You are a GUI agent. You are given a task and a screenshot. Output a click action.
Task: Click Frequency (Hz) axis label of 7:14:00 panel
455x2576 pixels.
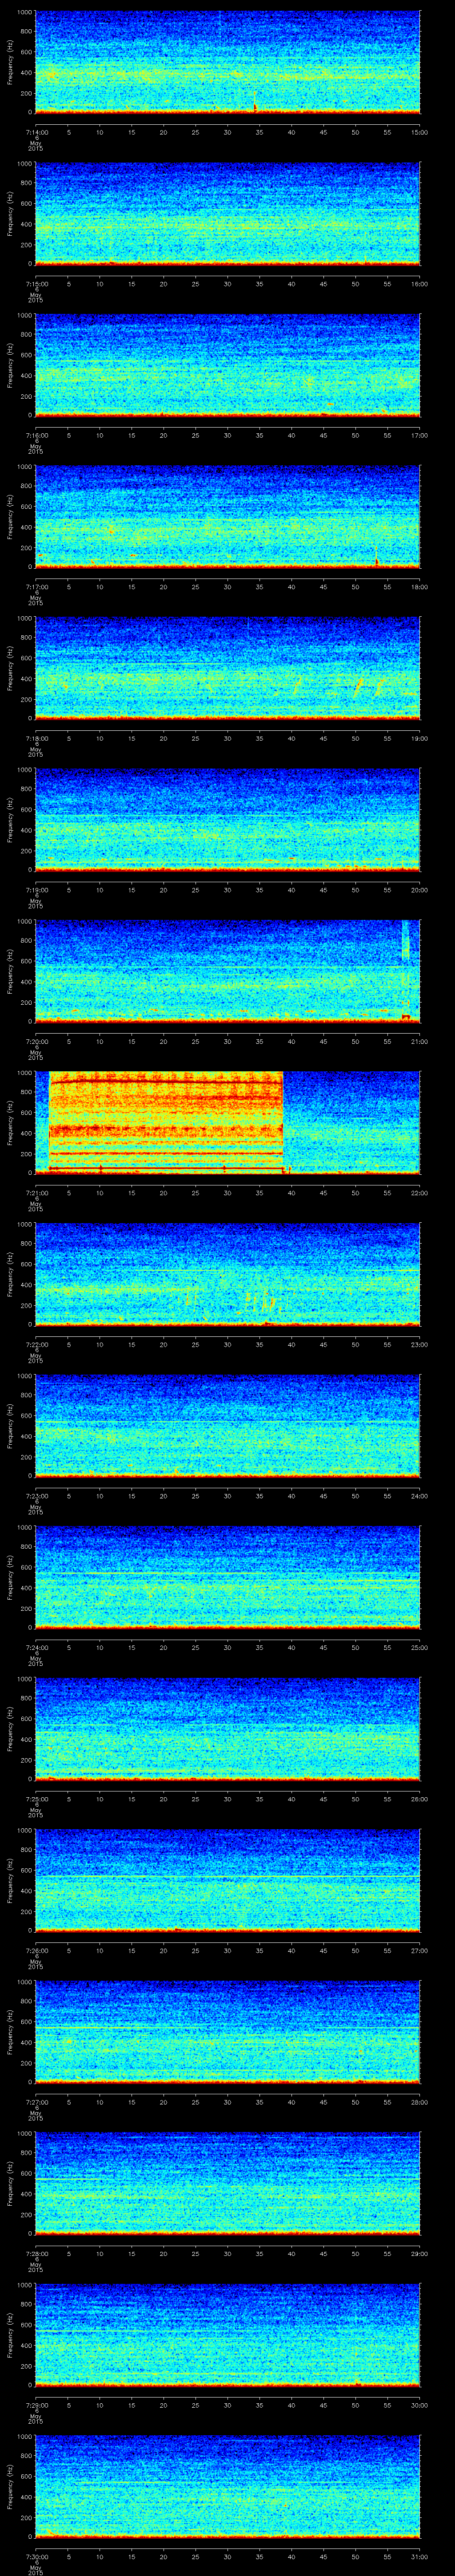pos(10,62)
